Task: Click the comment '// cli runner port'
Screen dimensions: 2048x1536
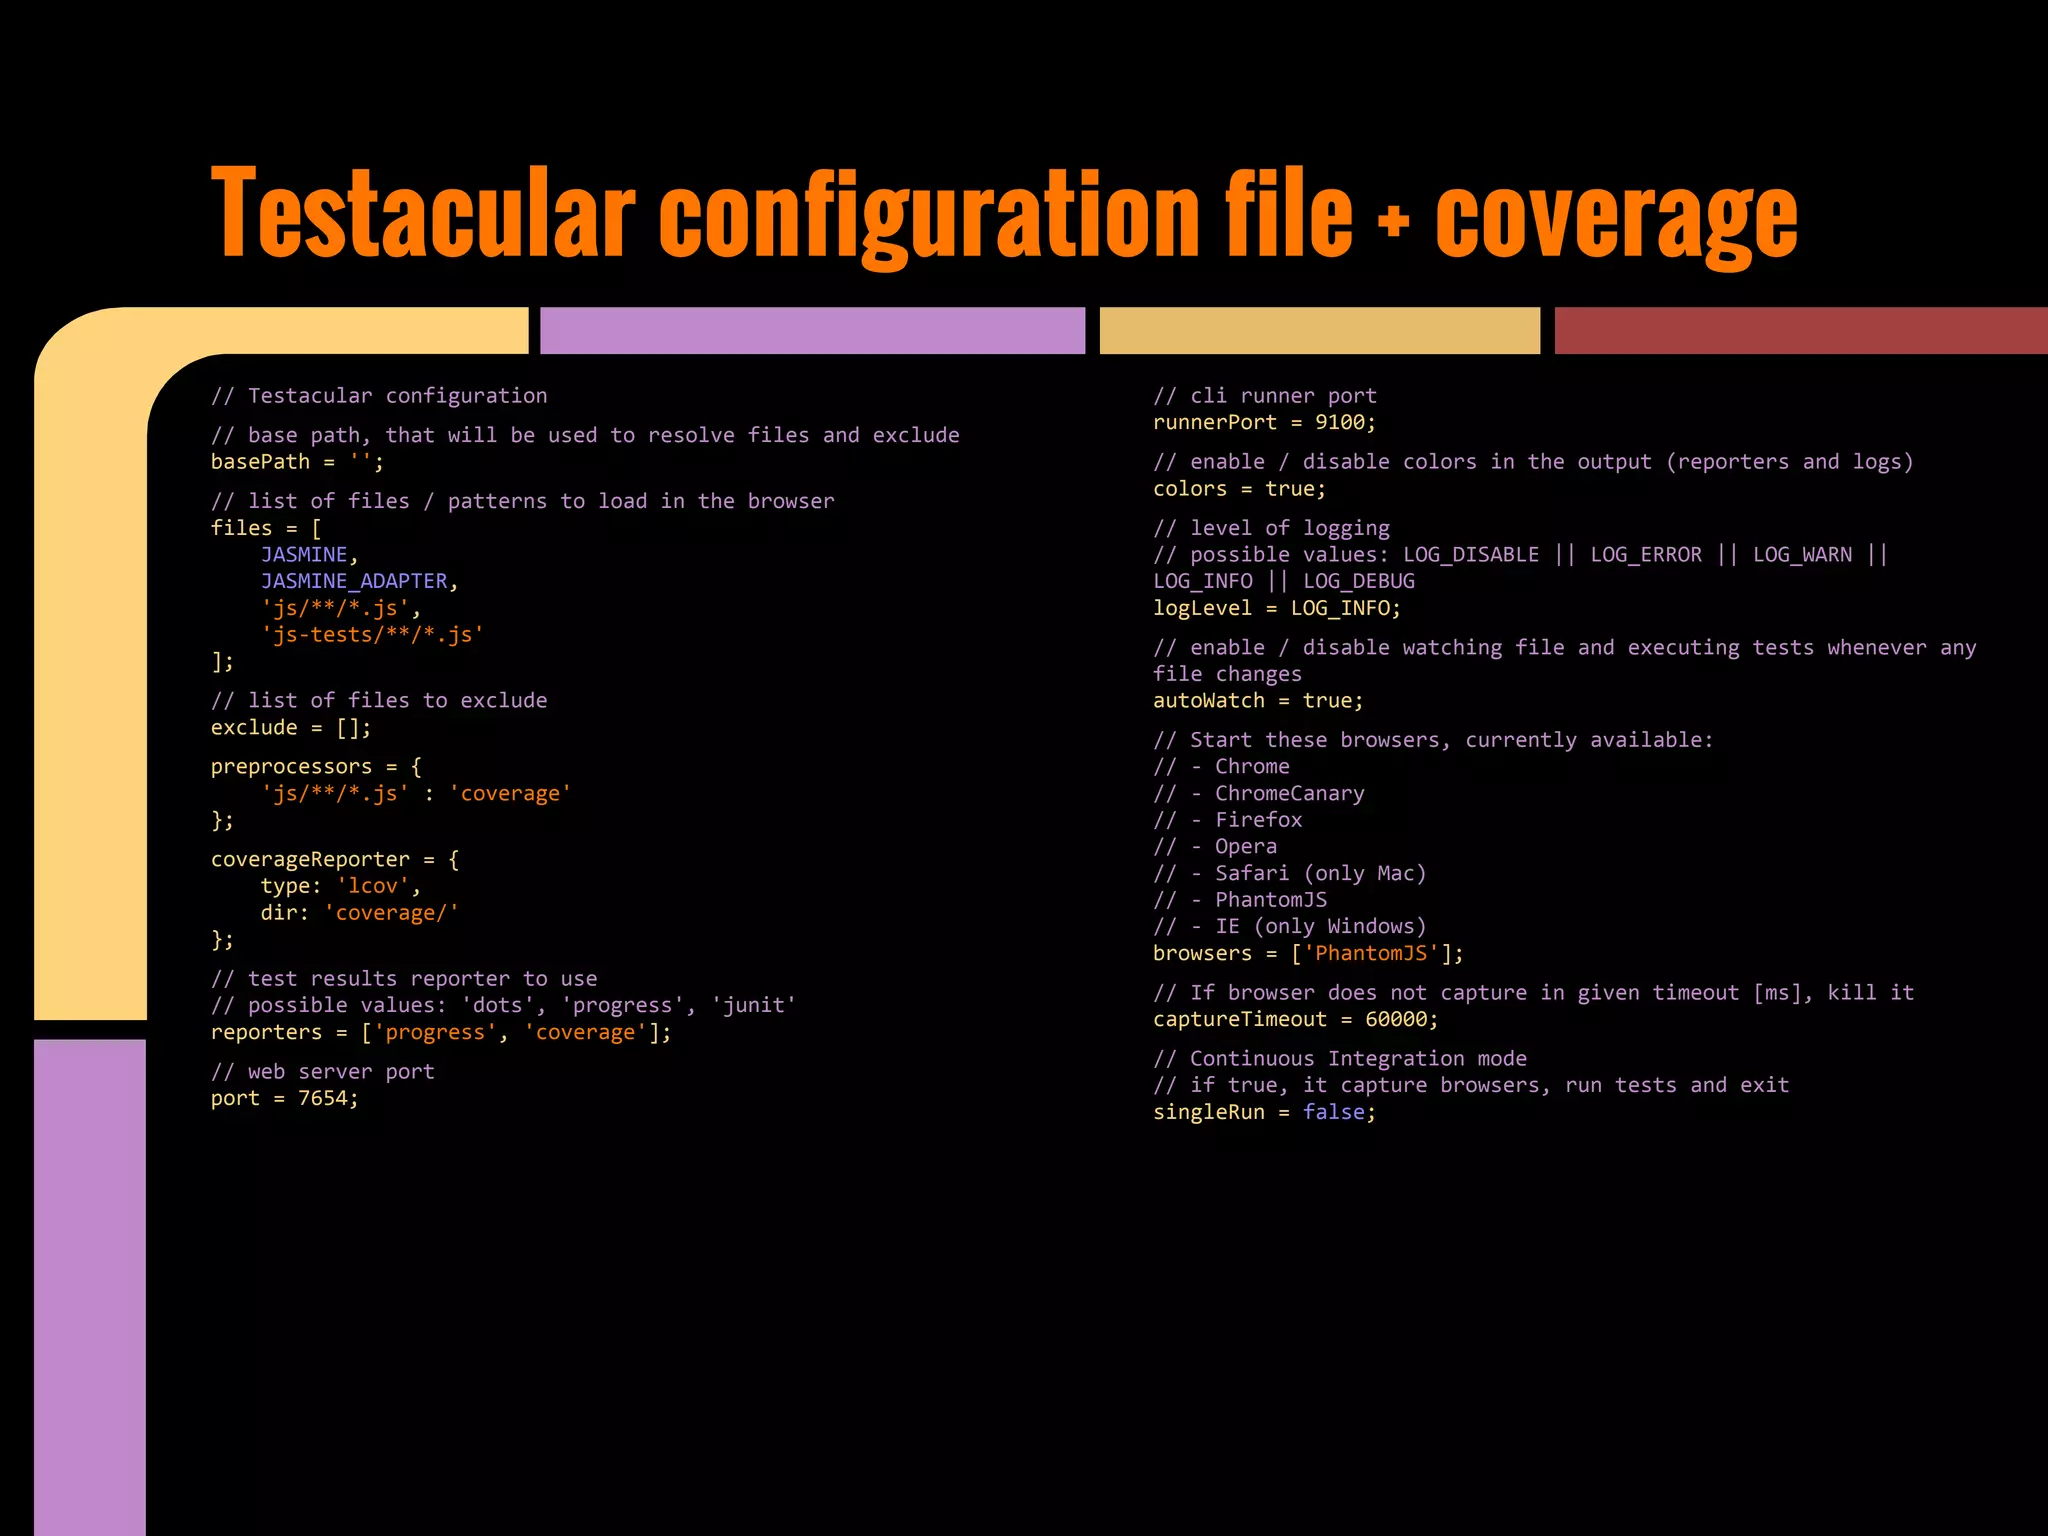Action: [x=1265, y=396]
